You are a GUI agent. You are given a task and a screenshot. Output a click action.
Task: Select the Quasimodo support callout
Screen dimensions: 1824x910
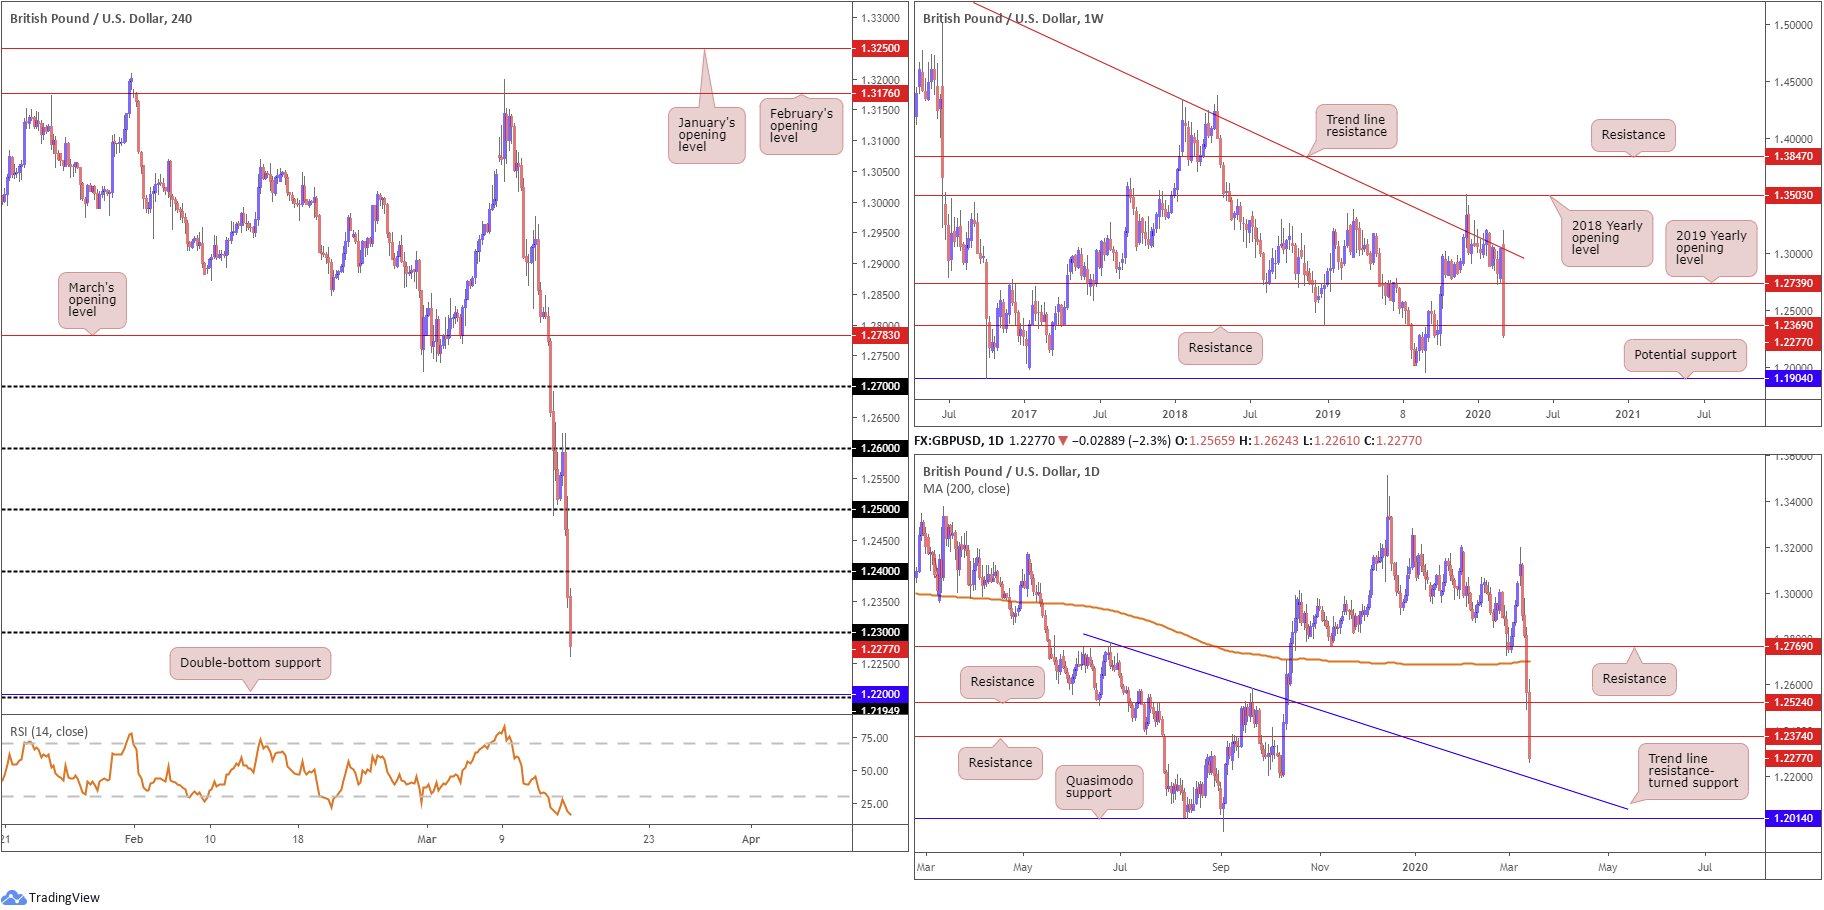pos(1099,787)
